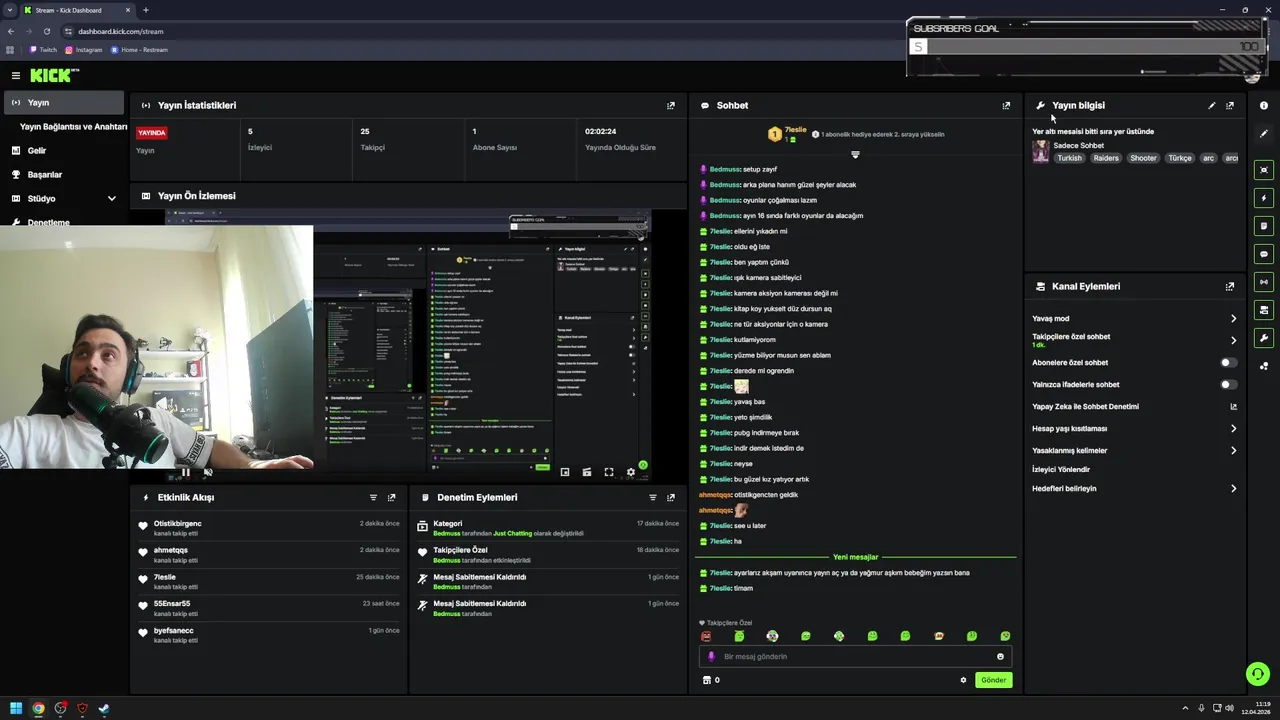Pop out the Etkinlik Akışı panel
The image size is (1280, 720).
click(x=391, y=497)
